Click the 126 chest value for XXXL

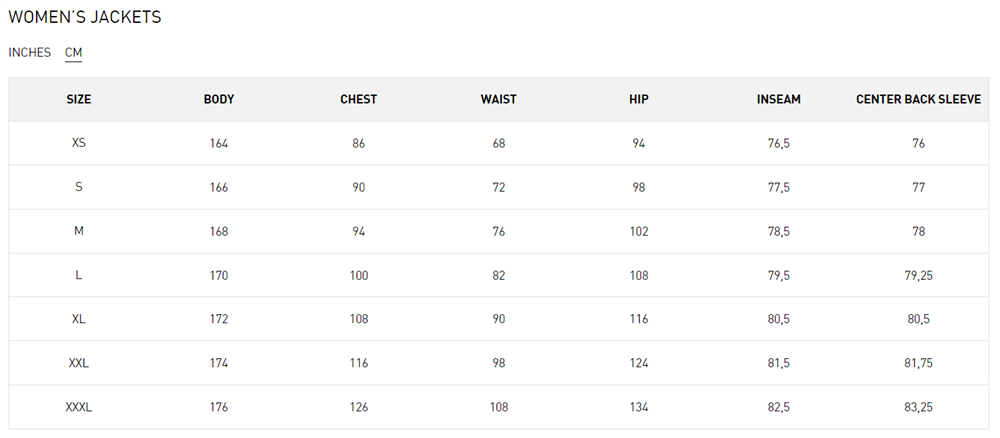tap(358, 407)
